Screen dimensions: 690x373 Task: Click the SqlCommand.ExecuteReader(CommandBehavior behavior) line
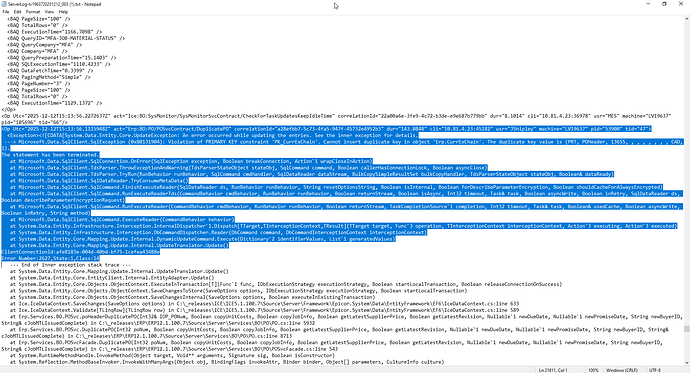[122, 219]
